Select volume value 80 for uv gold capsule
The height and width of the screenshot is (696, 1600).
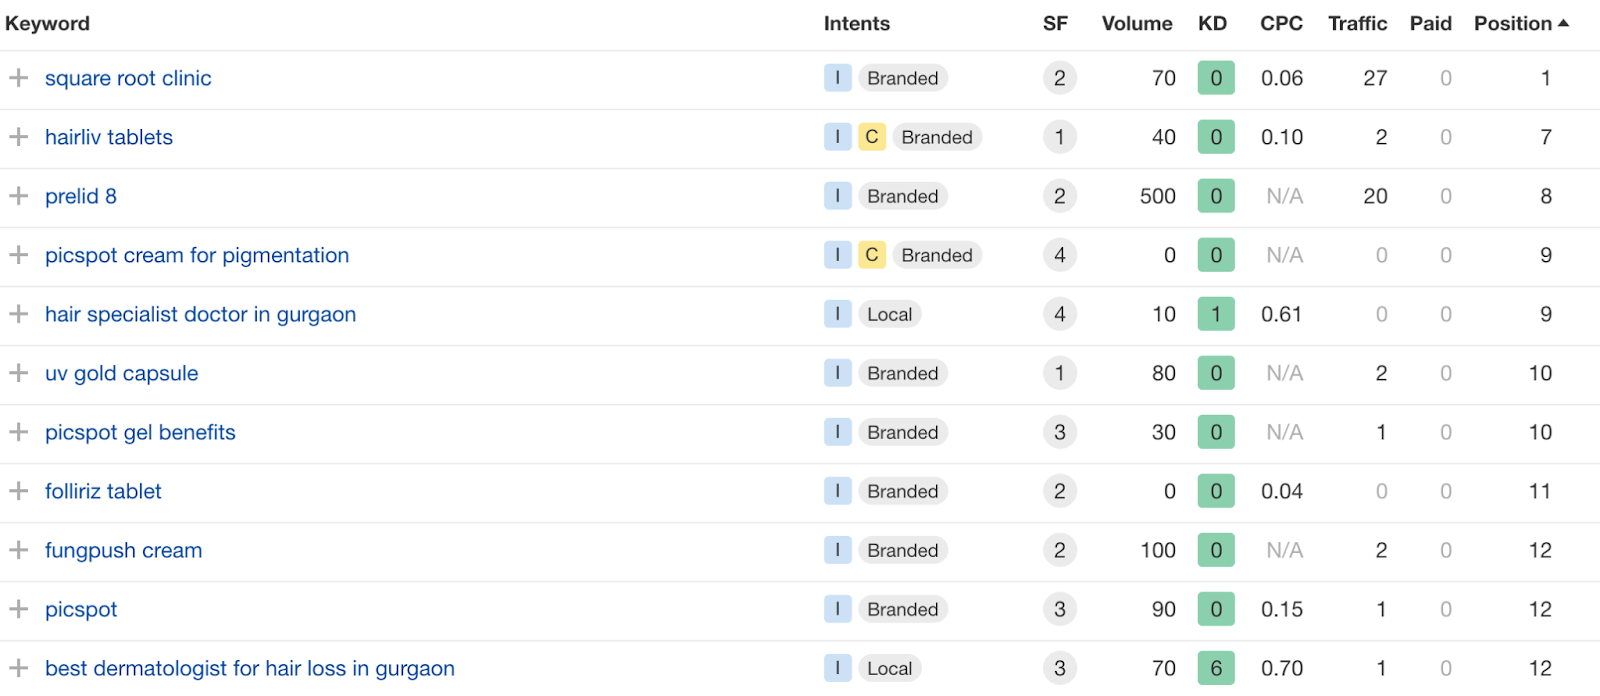click(x=1164, y=373)
